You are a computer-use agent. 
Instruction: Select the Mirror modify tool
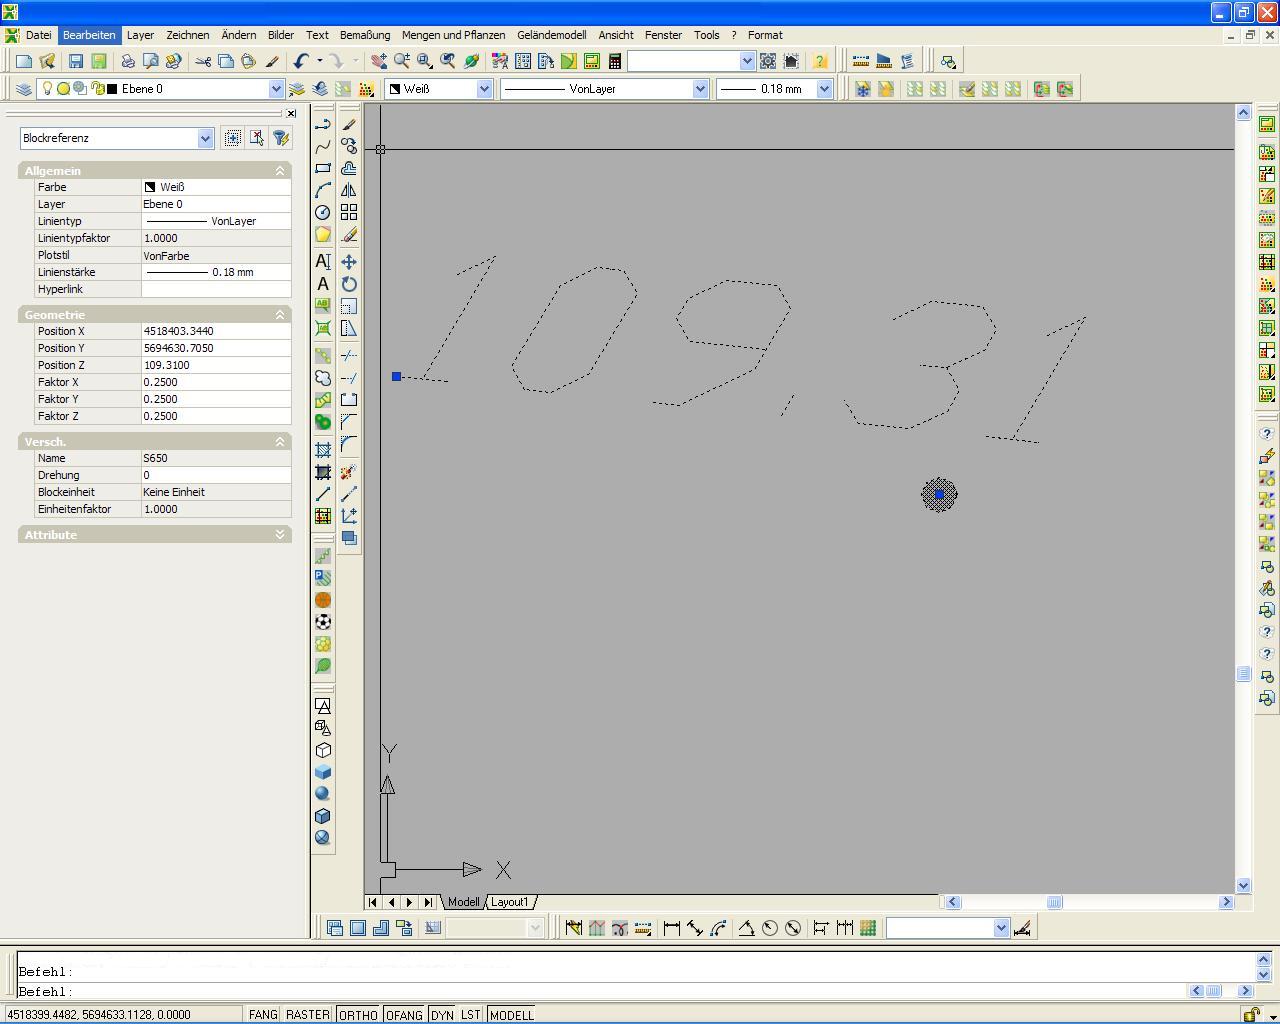point(349,190)
